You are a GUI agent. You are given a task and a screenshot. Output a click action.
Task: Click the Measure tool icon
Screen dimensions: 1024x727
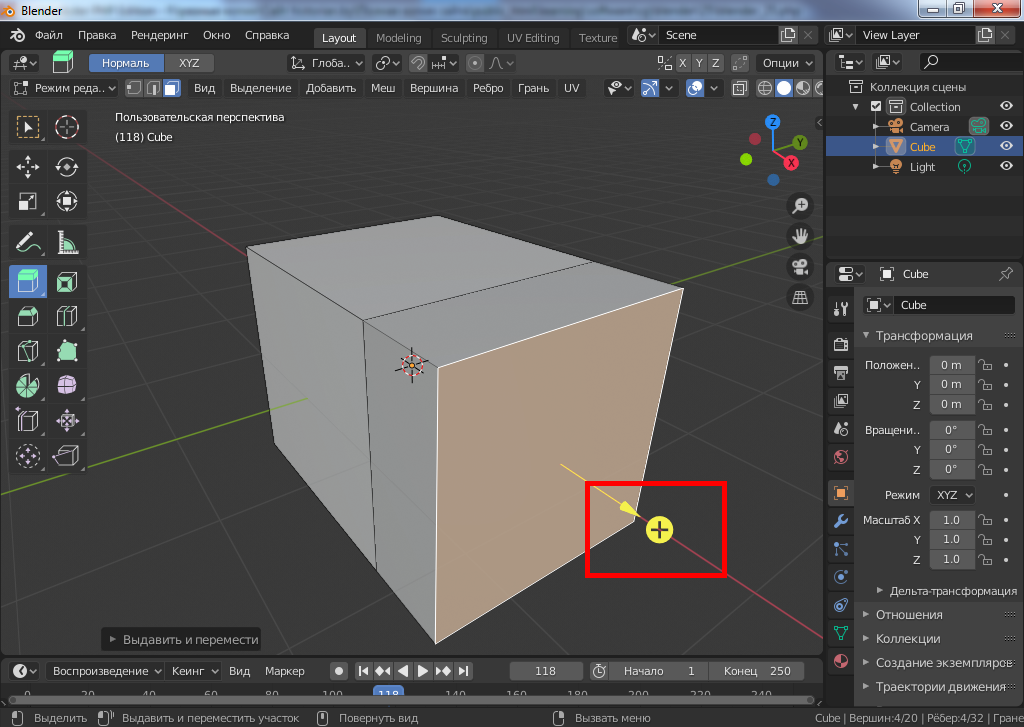click(x=67, y=241)
